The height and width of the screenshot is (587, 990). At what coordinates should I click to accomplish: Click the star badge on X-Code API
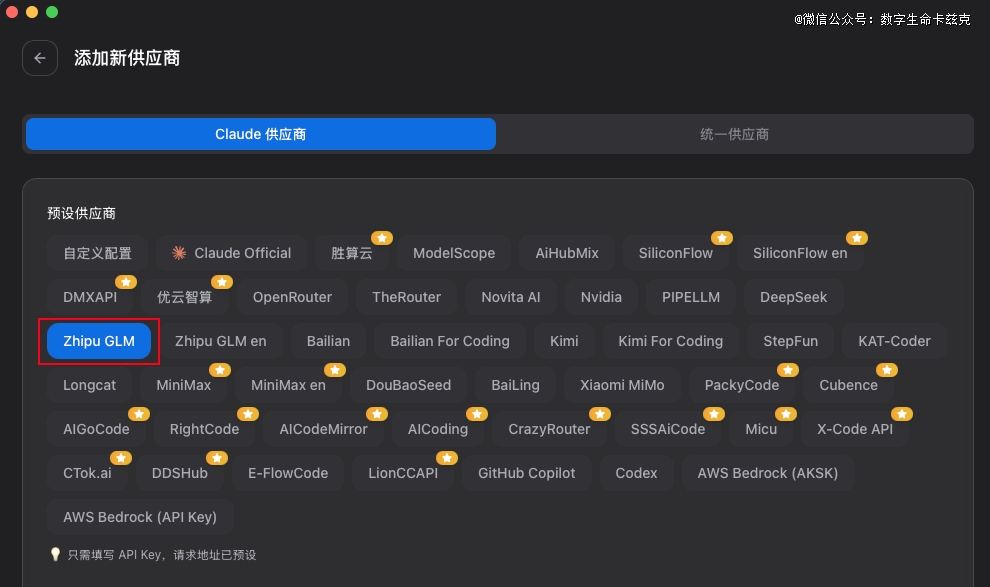(x=902, y=414)
